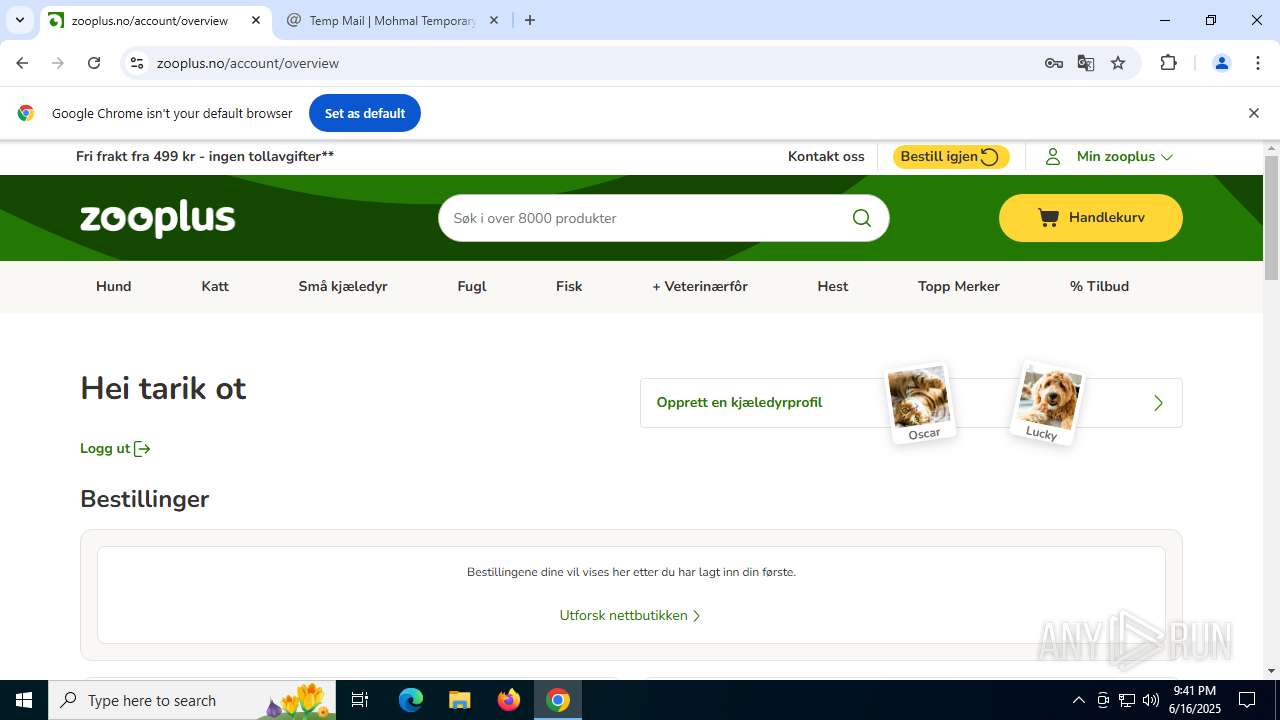Click Bestill igjen reorder button
1280x720 pixels.
951,157
